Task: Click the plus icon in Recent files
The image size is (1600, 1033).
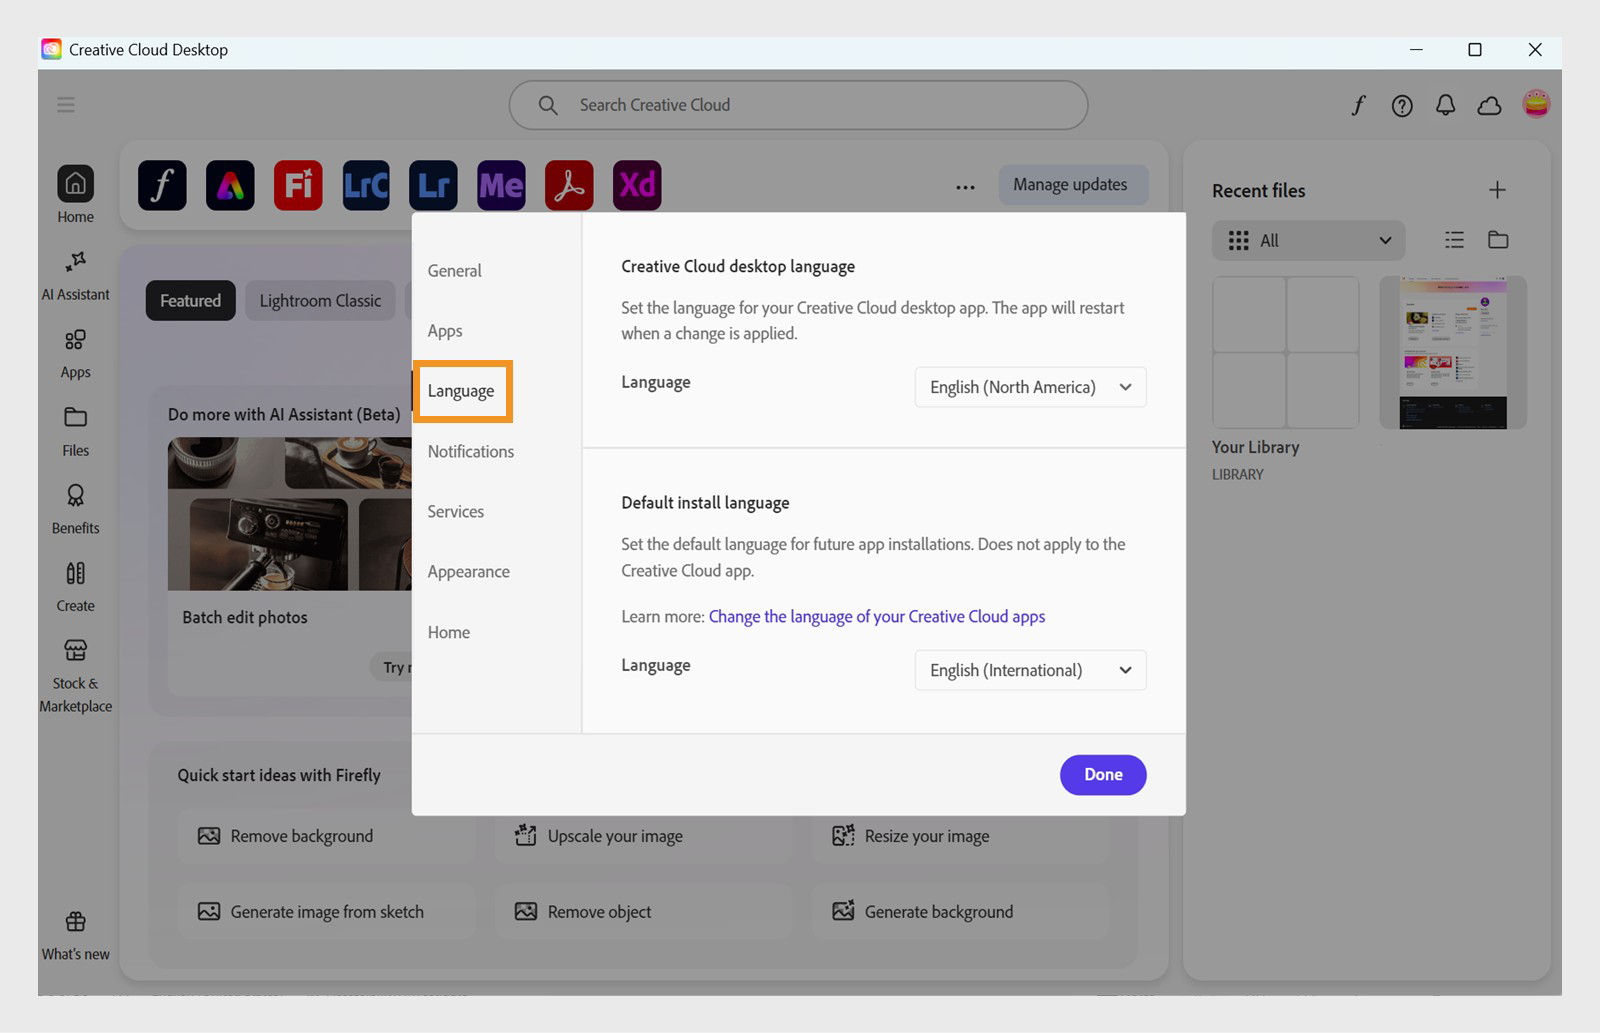Action: (x=1497, y=190)
